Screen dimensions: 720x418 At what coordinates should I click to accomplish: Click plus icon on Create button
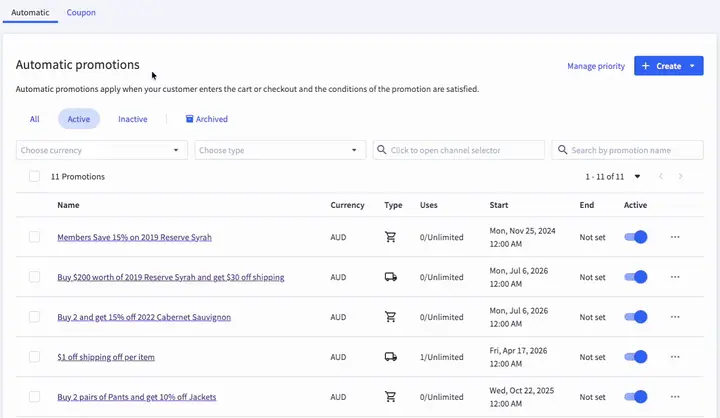tap(646, 66)
